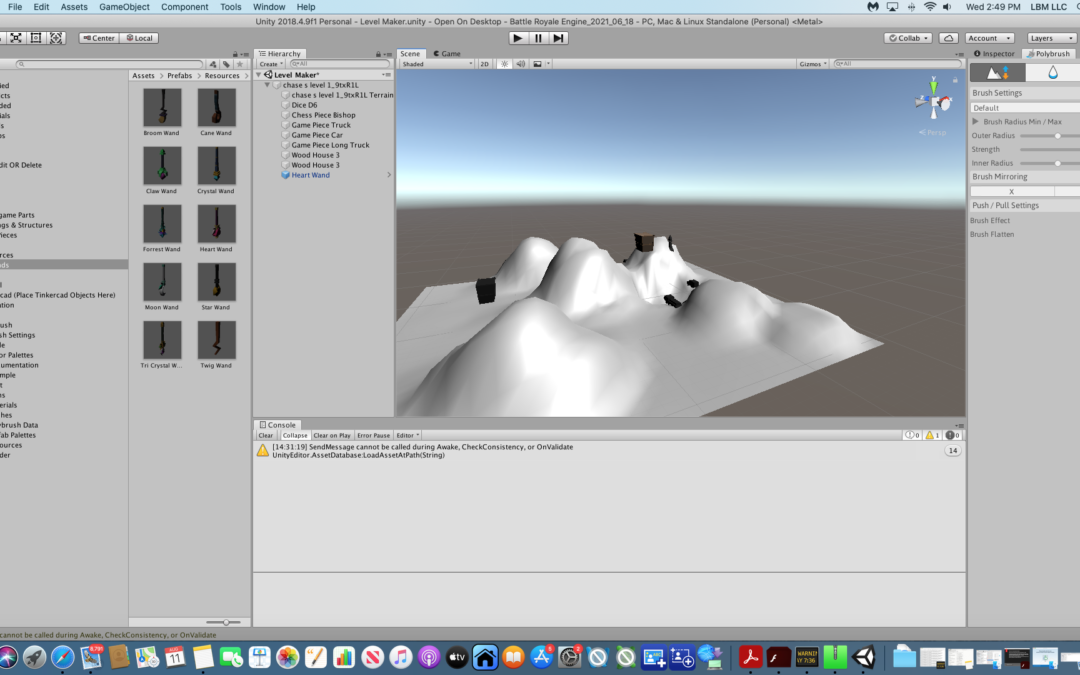Open the Gizmos dropdown
The height and width of the screenshot is (675, 1080).
813,63
